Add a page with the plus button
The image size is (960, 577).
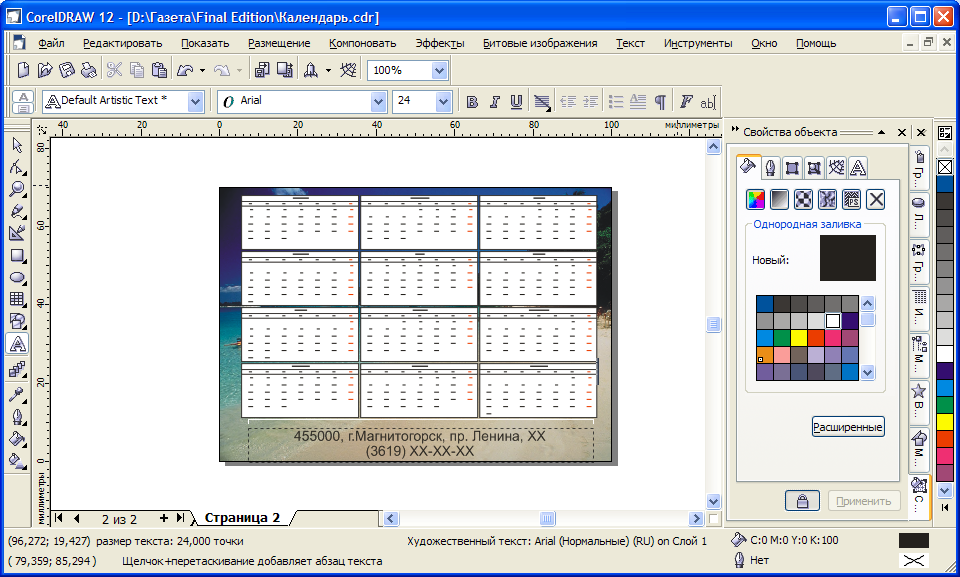(163, 518)
